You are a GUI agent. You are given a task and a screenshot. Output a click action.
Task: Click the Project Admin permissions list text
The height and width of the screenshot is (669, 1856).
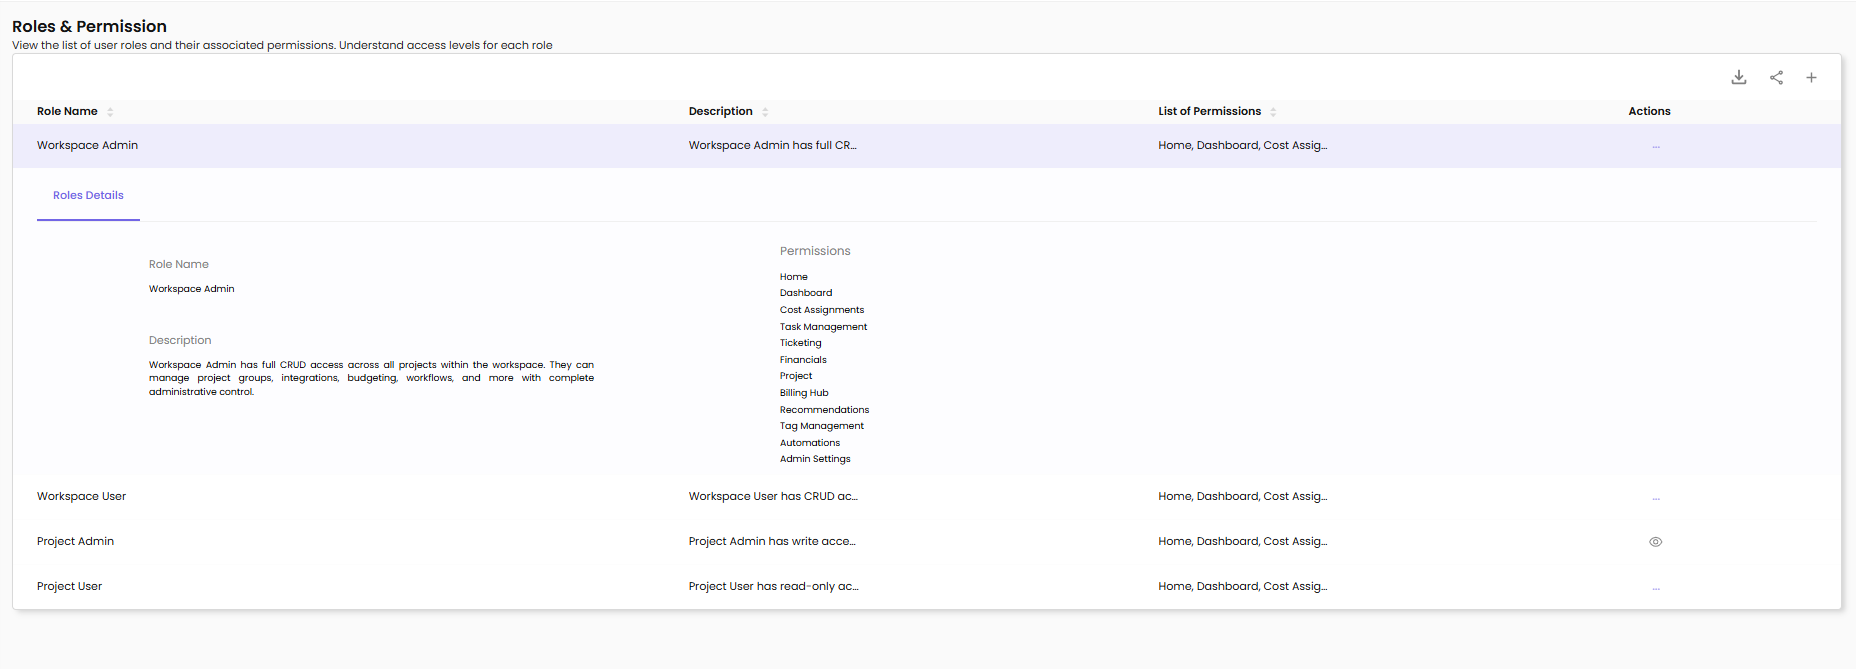1242,542
